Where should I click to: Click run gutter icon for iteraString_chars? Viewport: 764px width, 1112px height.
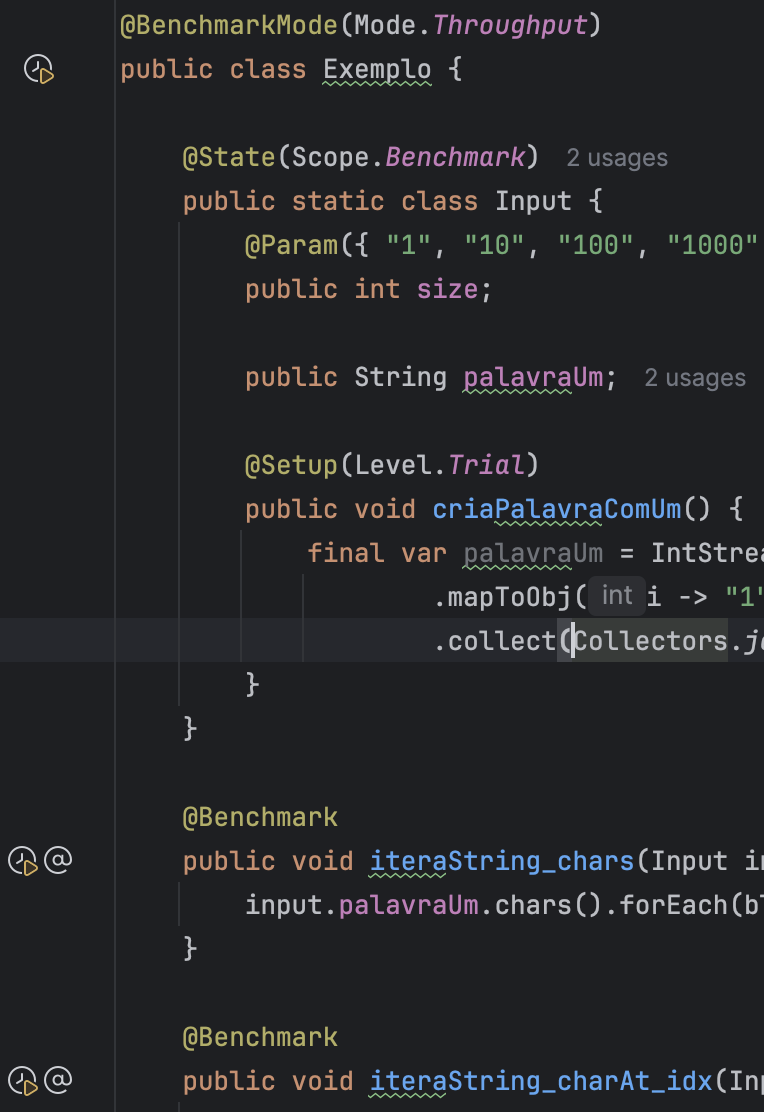[x=23, y=860]
